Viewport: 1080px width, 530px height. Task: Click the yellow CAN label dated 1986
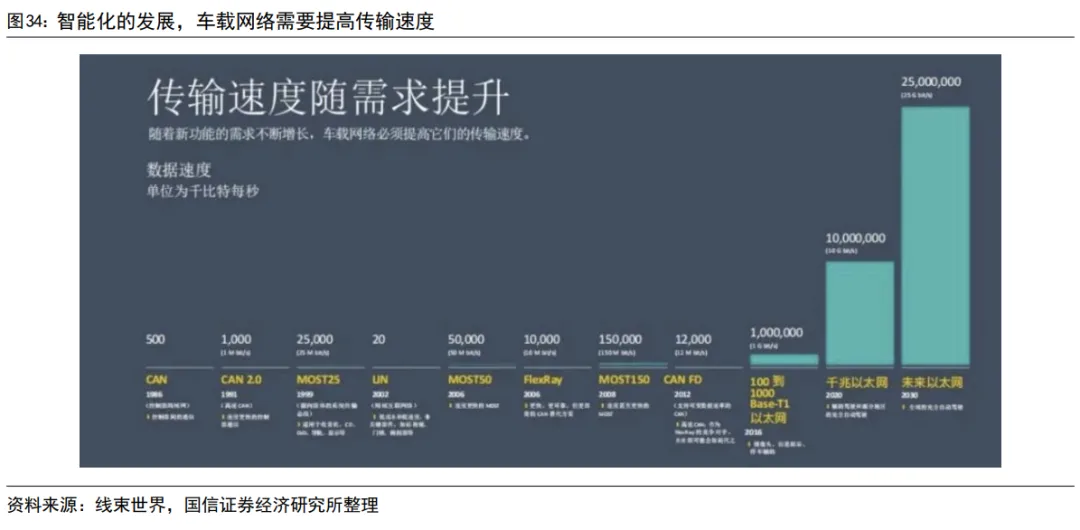coord(156,379)
